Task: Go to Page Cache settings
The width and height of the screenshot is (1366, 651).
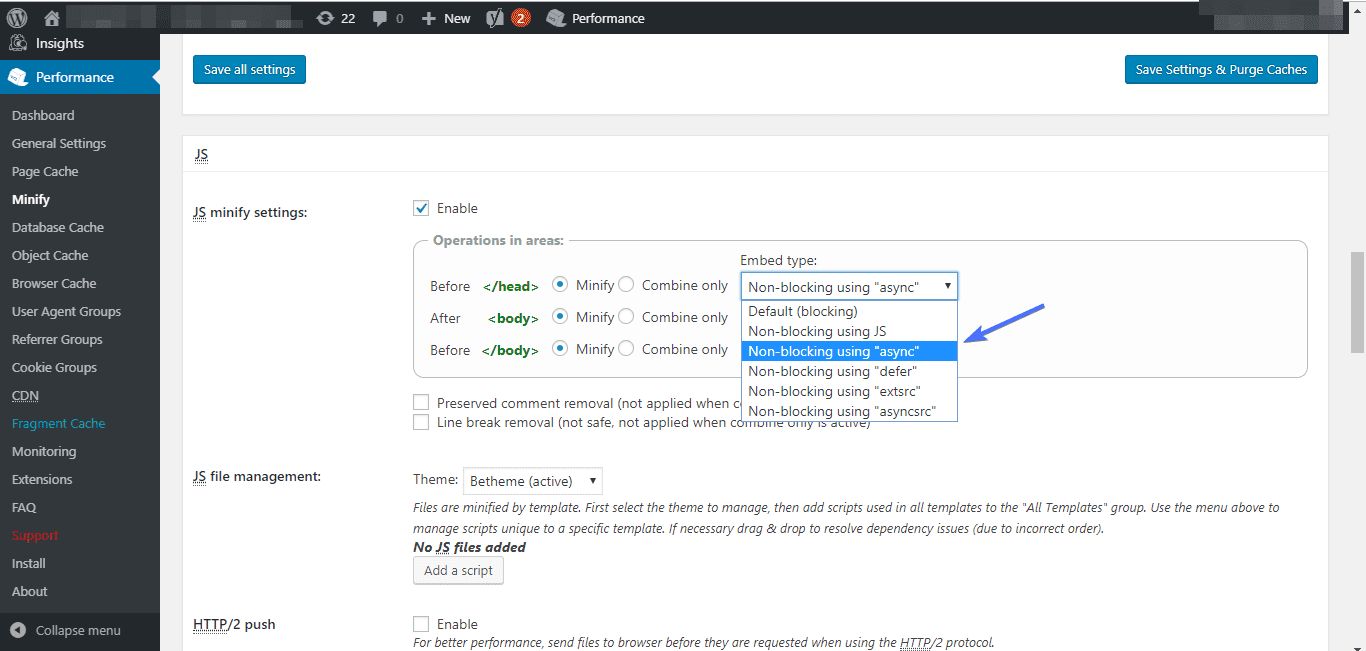Action: [45, 171]
